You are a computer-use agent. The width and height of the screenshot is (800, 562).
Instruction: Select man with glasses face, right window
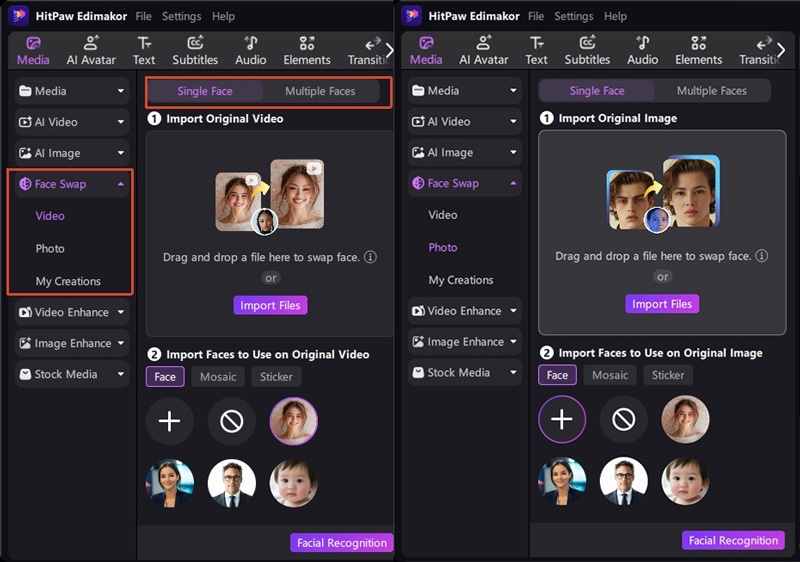click(623, 481)
